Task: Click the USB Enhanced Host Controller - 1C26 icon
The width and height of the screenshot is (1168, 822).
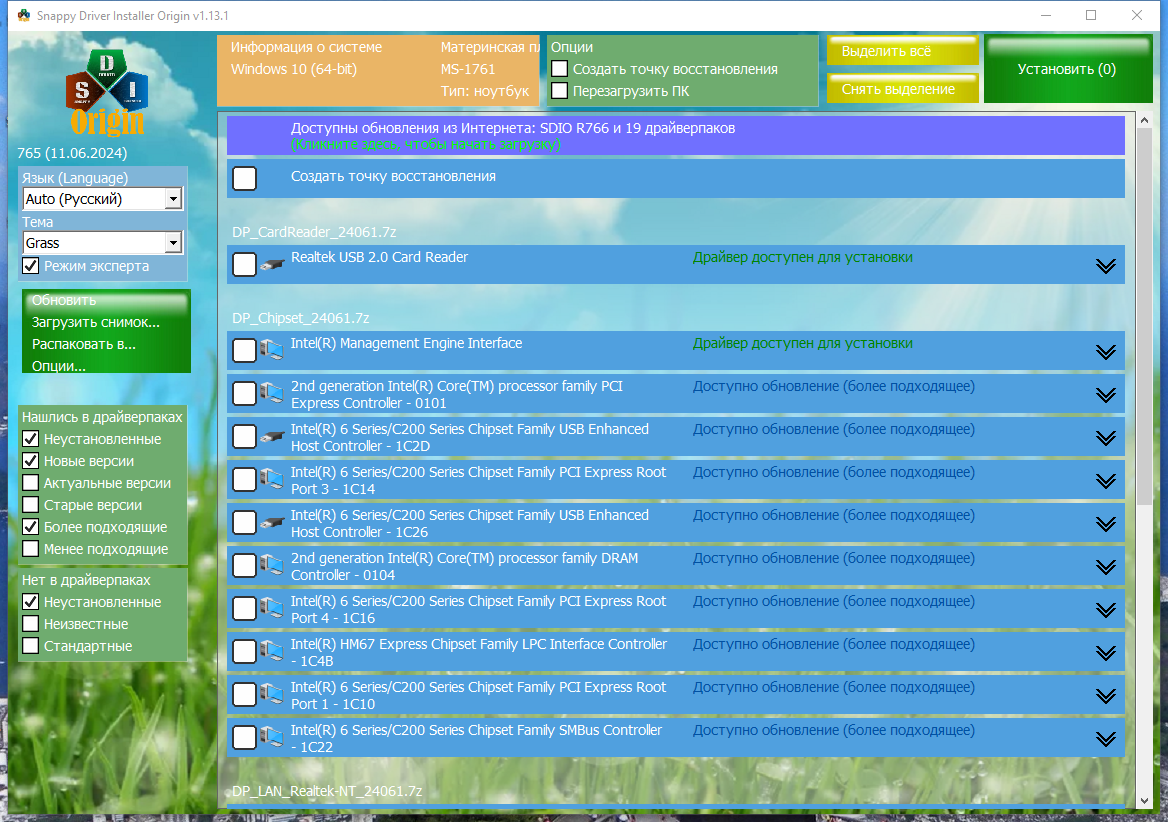Action: (x=272, y=523)
